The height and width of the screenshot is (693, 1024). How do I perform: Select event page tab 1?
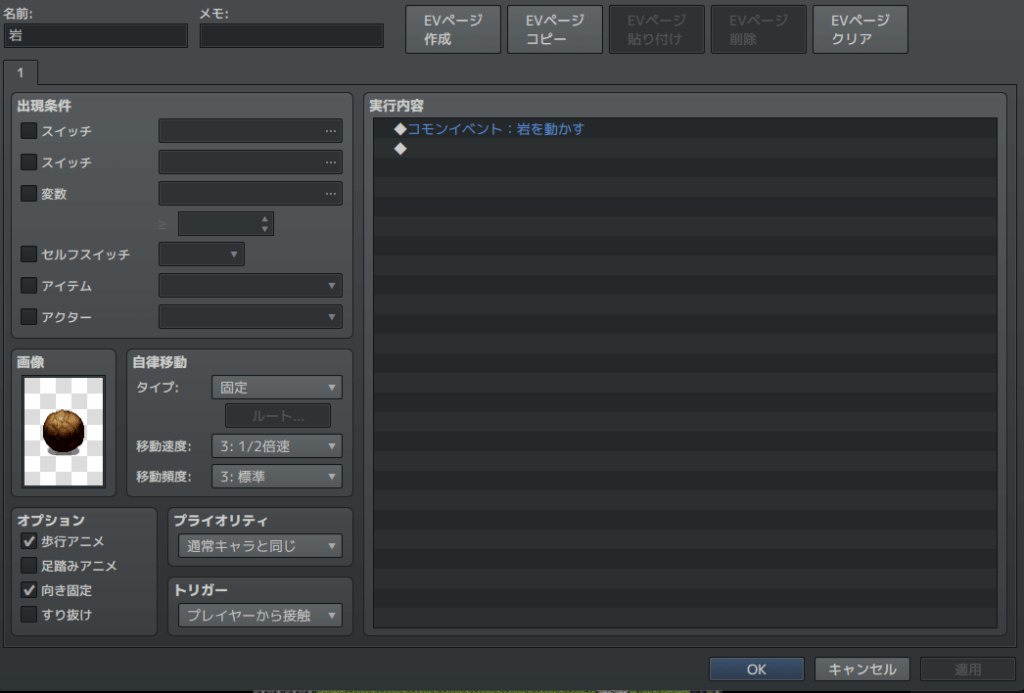[20, 73]
